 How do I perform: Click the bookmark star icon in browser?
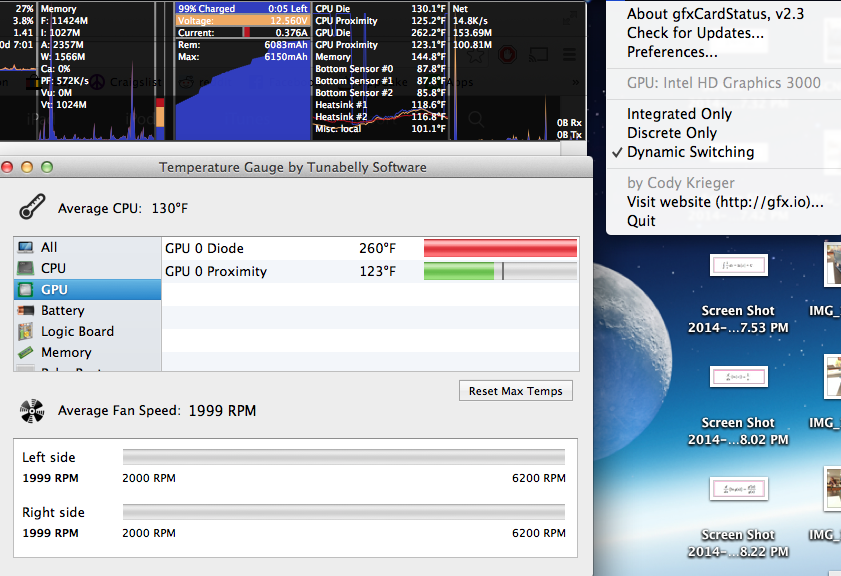point(476,55)
